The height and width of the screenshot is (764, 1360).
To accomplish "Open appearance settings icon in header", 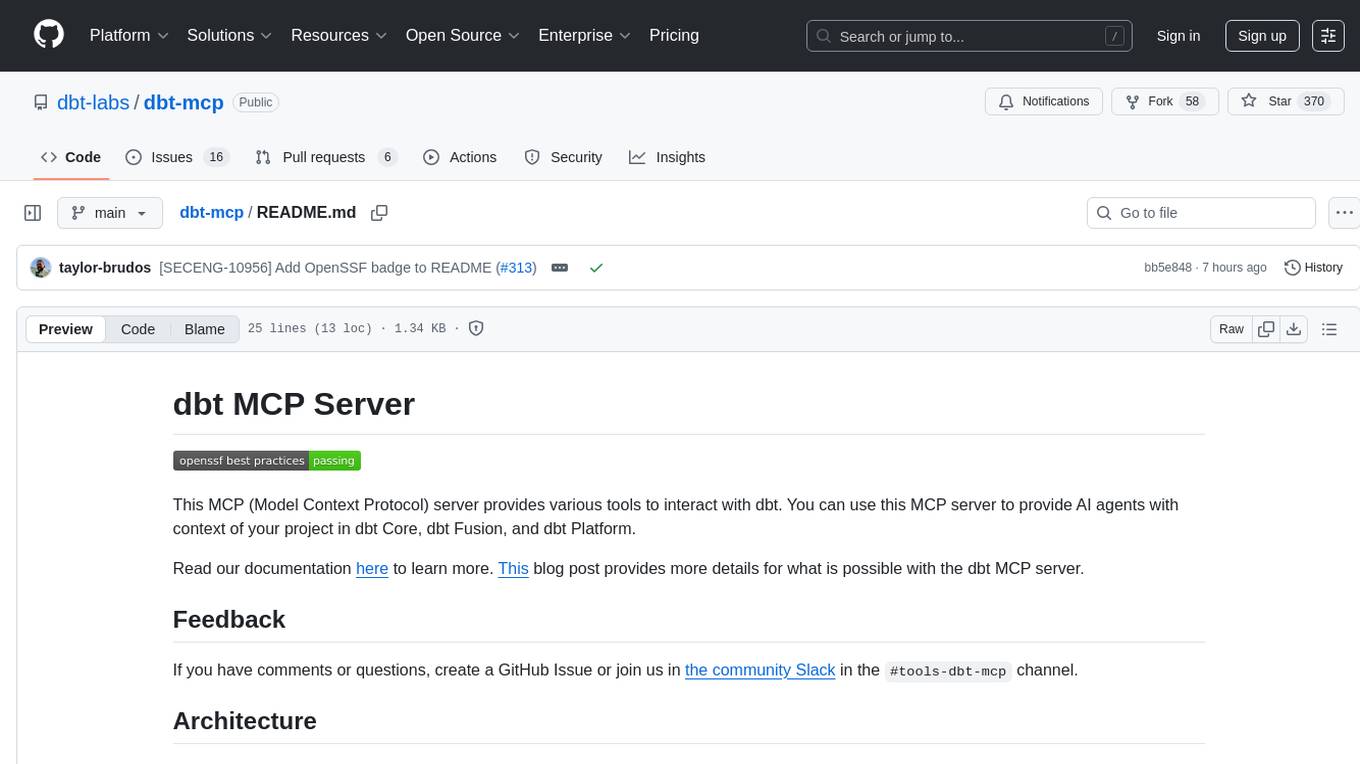I will click(1328, 36).
